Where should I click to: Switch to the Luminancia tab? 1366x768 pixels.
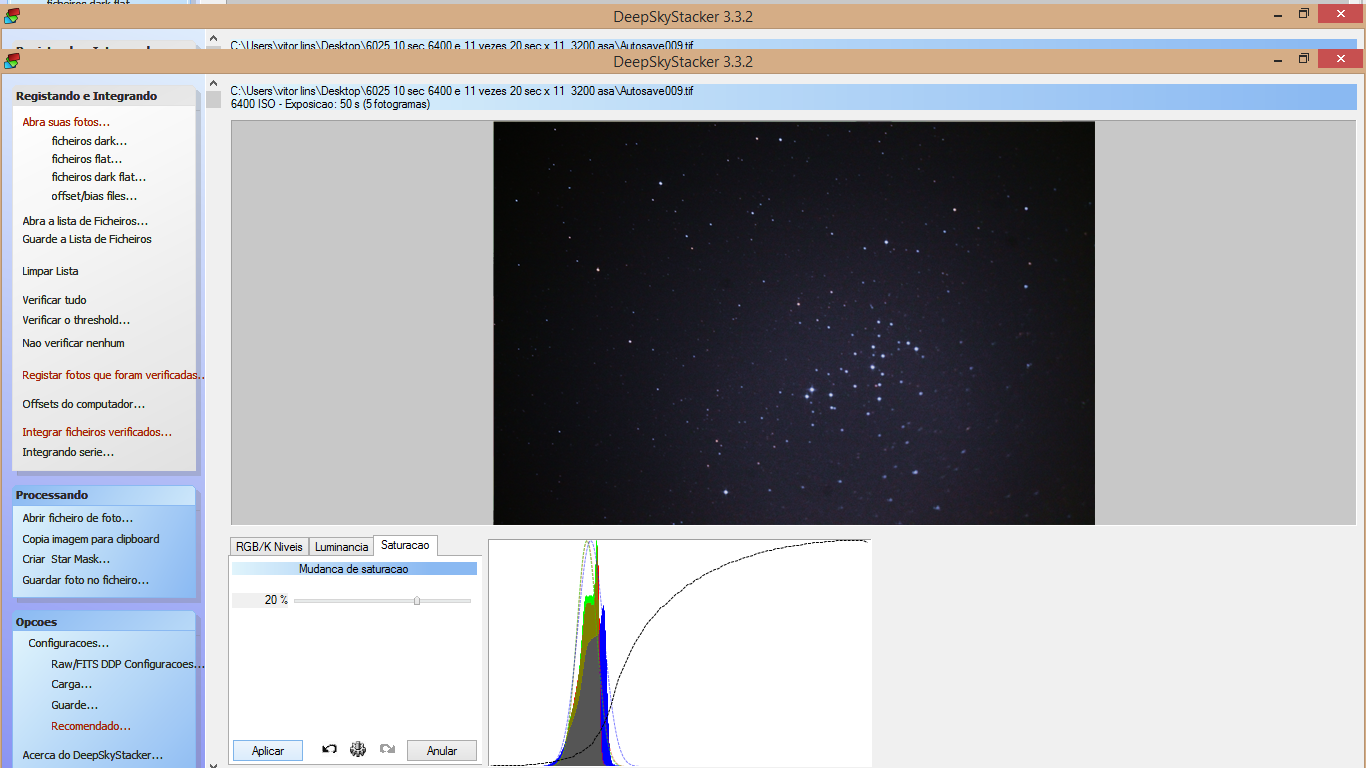click(x=341, y=547)
